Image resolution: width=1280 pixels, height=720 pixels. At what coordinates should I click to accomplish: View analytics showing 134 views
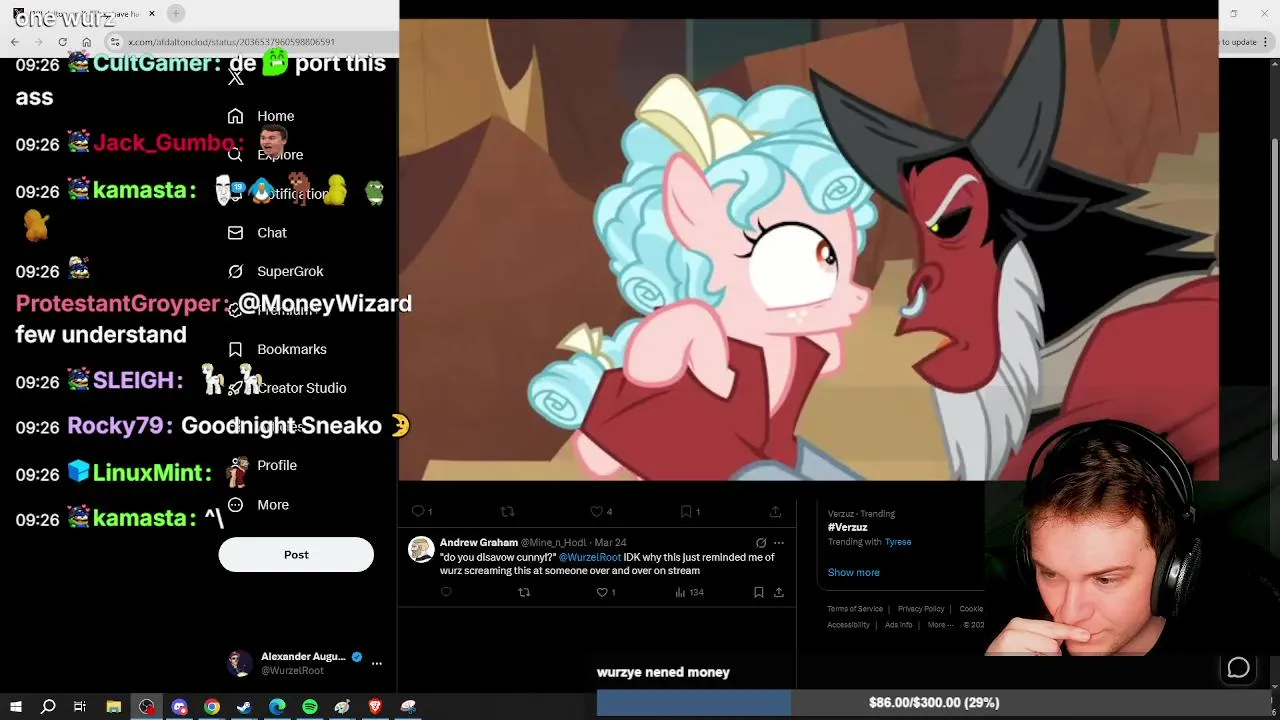pos(690,592)
